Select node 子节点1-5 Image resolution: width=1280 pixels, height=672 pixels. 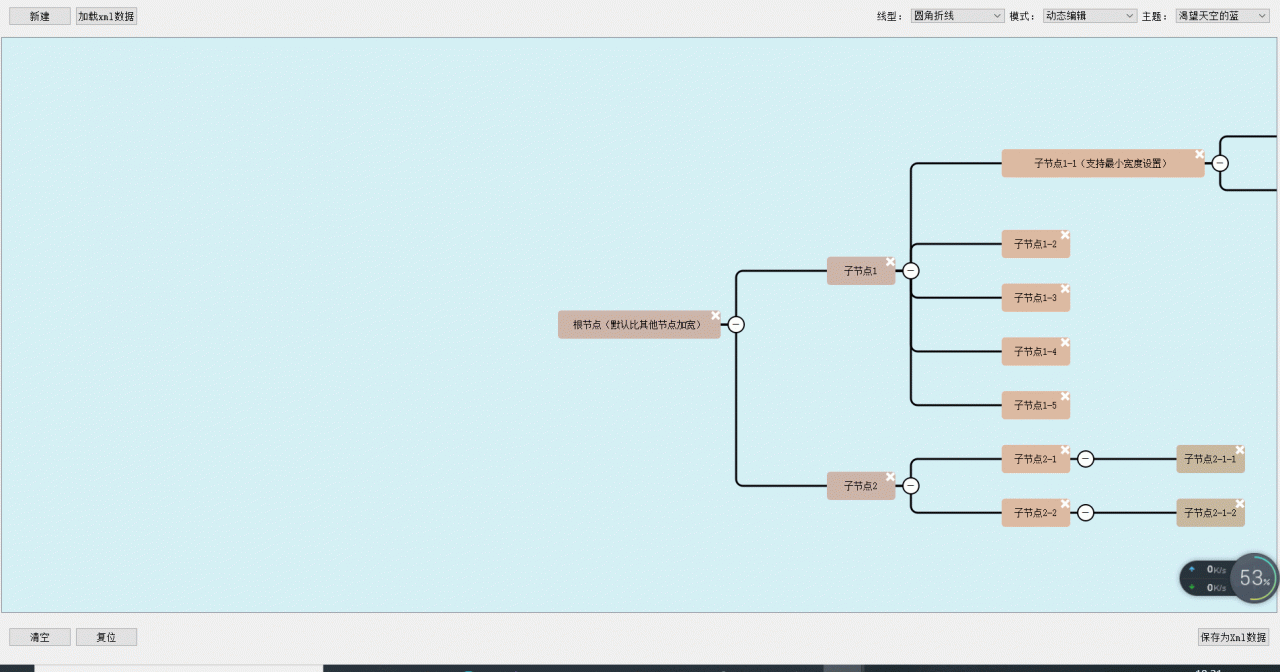[x=1035, y=405]
